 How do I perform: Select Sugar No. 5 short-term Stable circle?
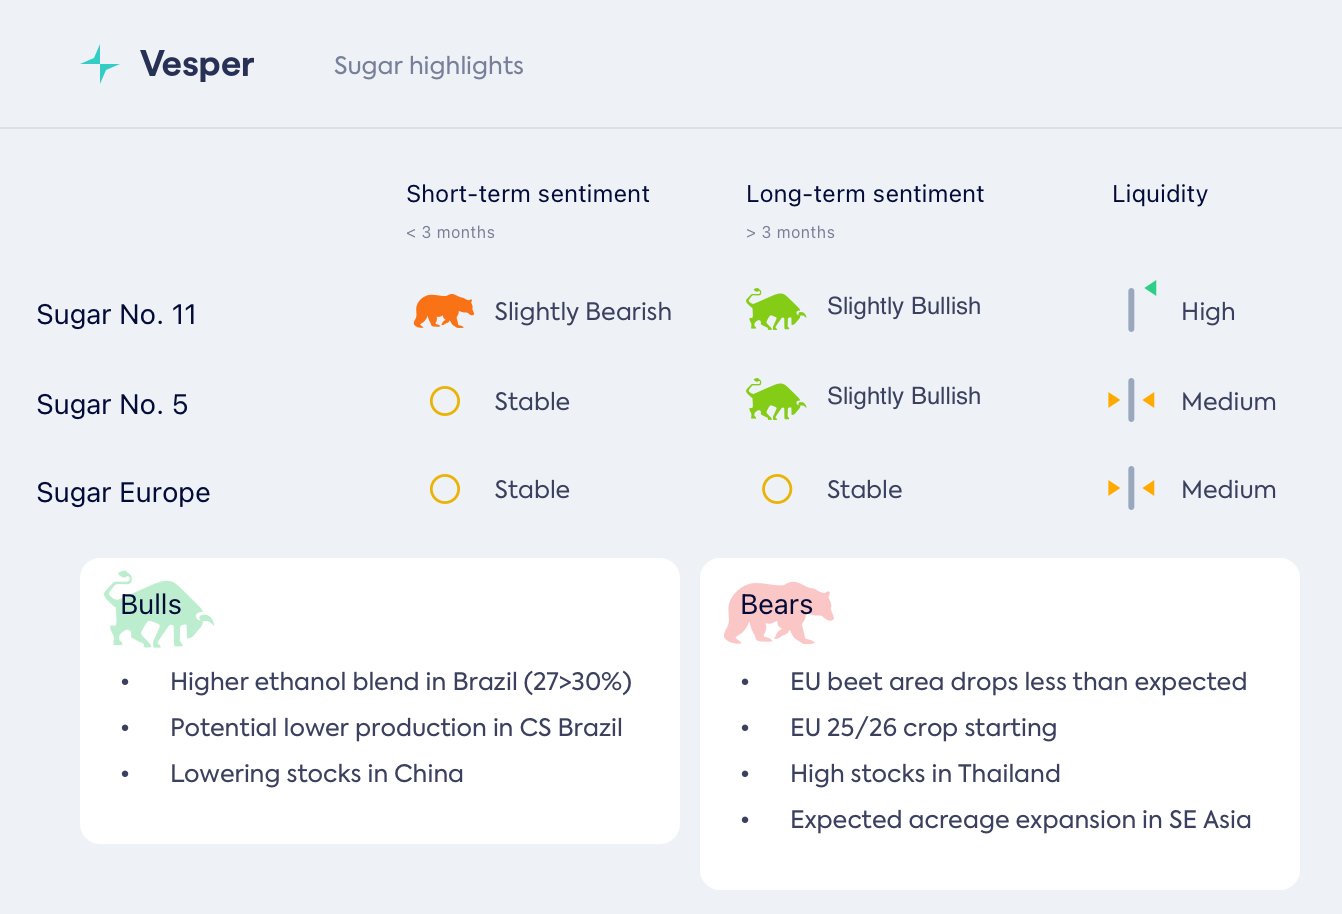point(445,401)
